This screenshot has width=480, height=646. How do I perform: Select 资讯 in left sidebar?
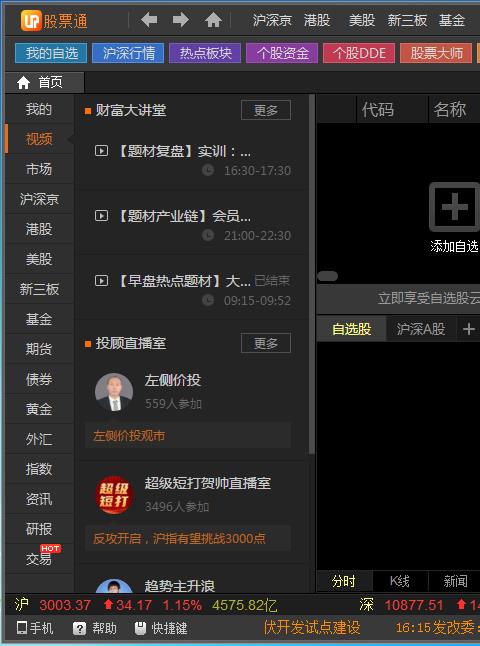click(39, 499)
